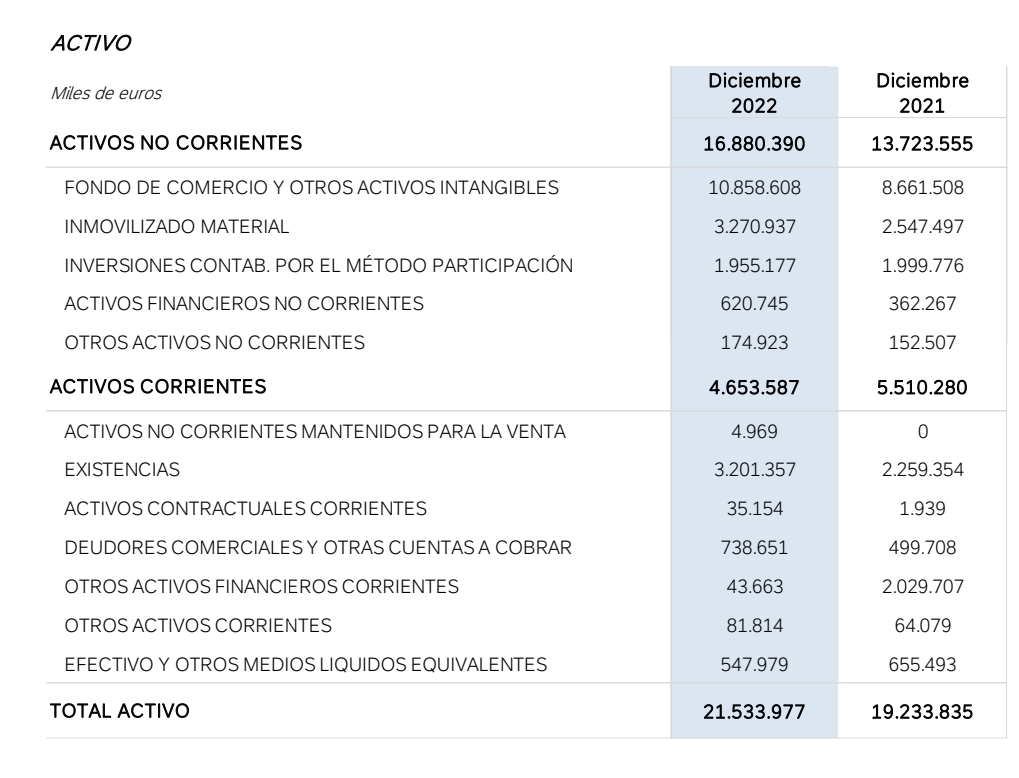Click the 2.029.707 value for 2021

922,587
